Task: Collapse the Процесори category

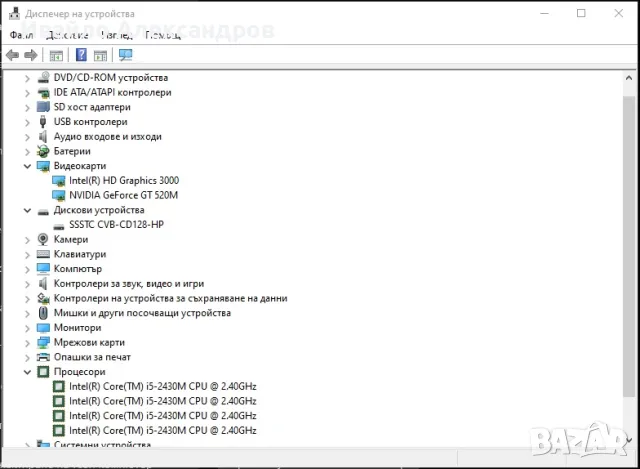Action: 27,372
